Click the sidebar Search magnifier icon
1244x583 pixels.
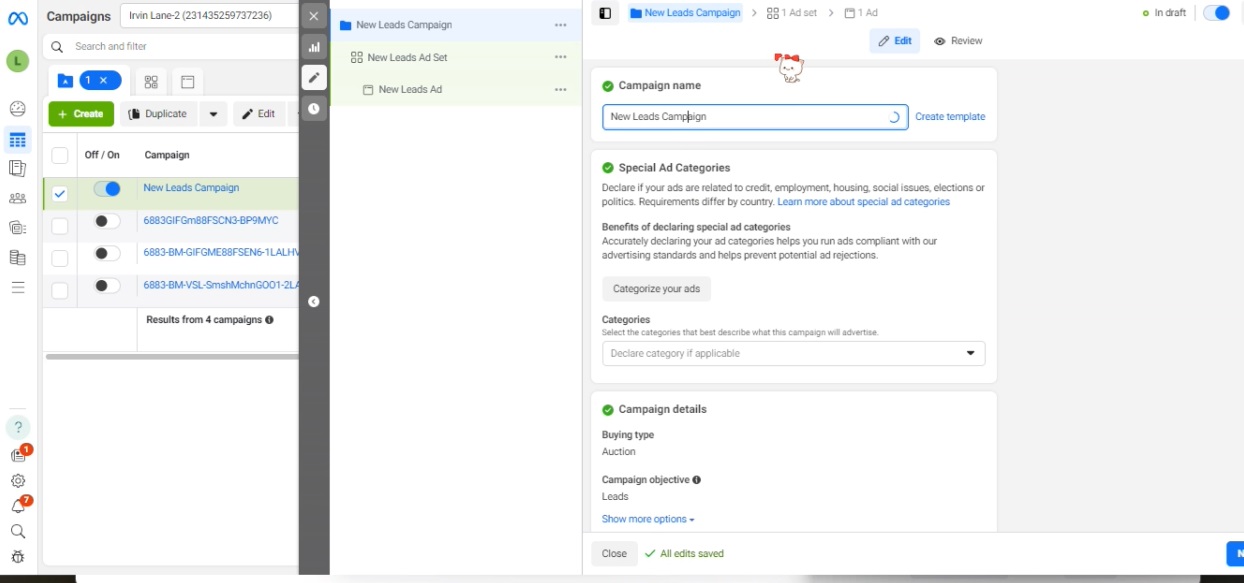[x=17, y=532]
